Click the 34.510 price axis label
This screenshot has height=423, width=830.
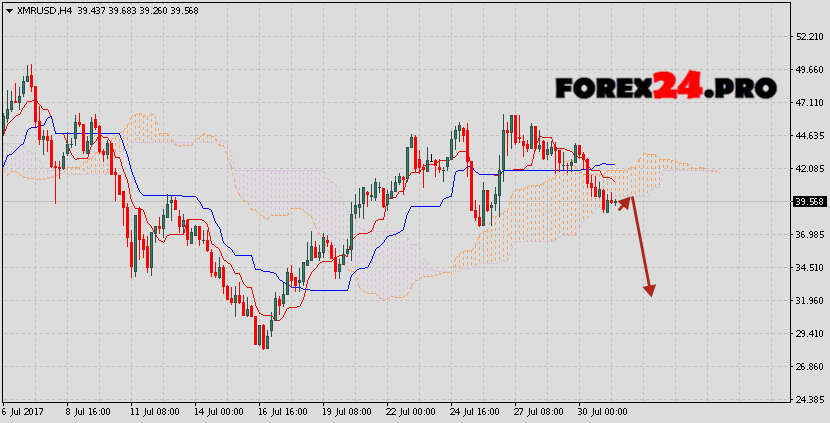(808, 267)
